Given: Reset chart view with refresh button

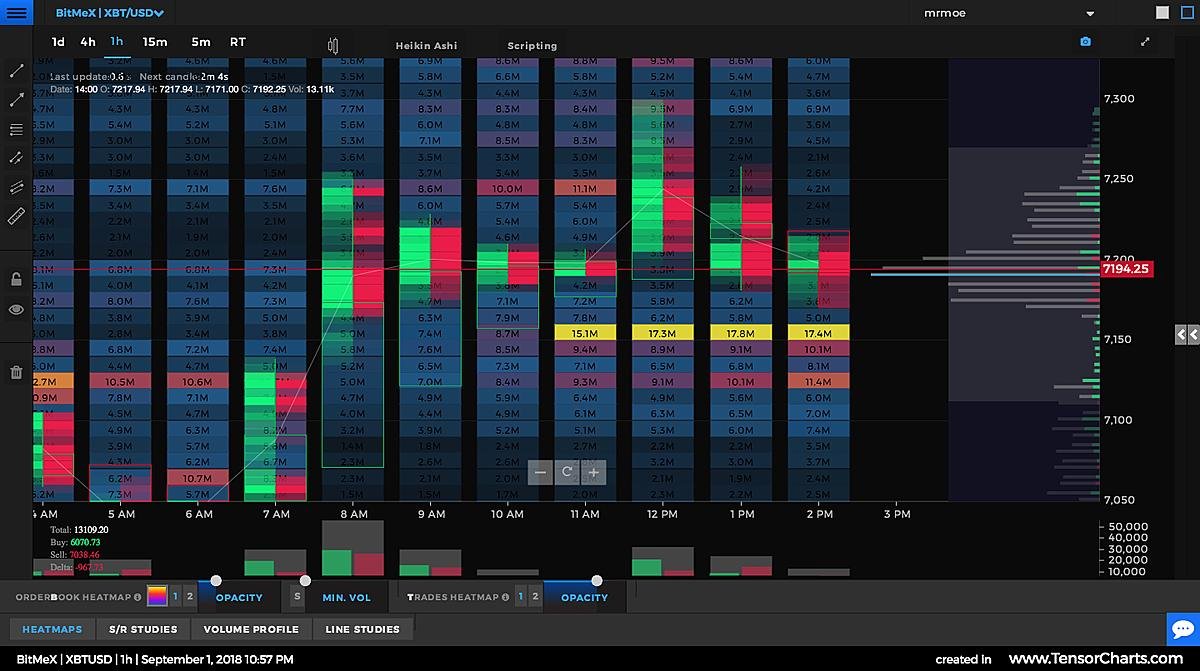Looking at the screenshot, I should [x=567, y=472].
